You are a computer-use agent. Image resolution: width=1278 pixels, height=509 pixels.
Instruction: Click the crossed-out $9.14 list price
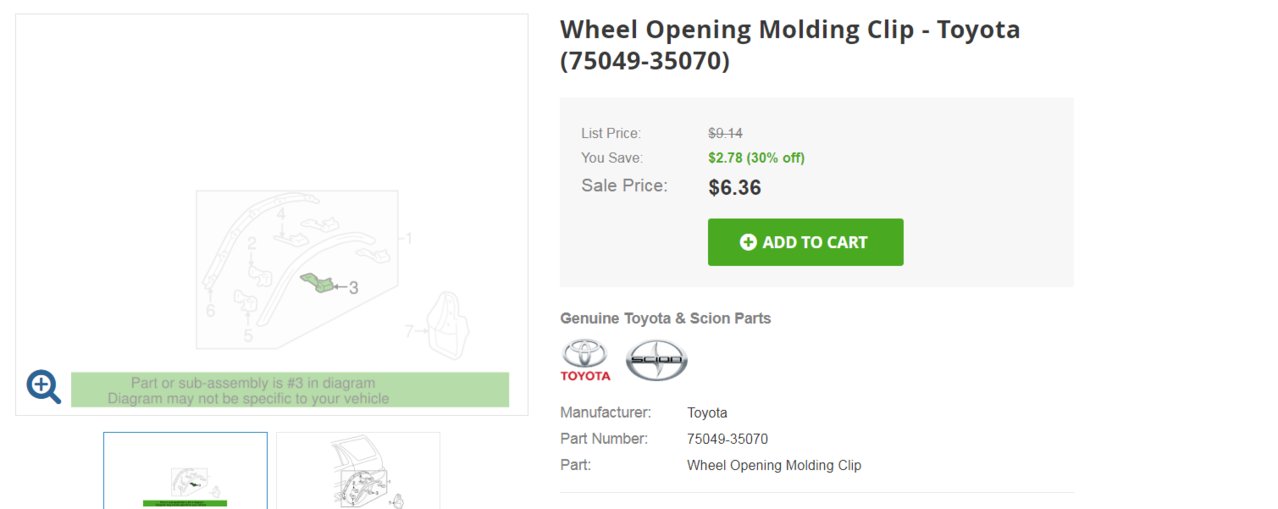725,133
